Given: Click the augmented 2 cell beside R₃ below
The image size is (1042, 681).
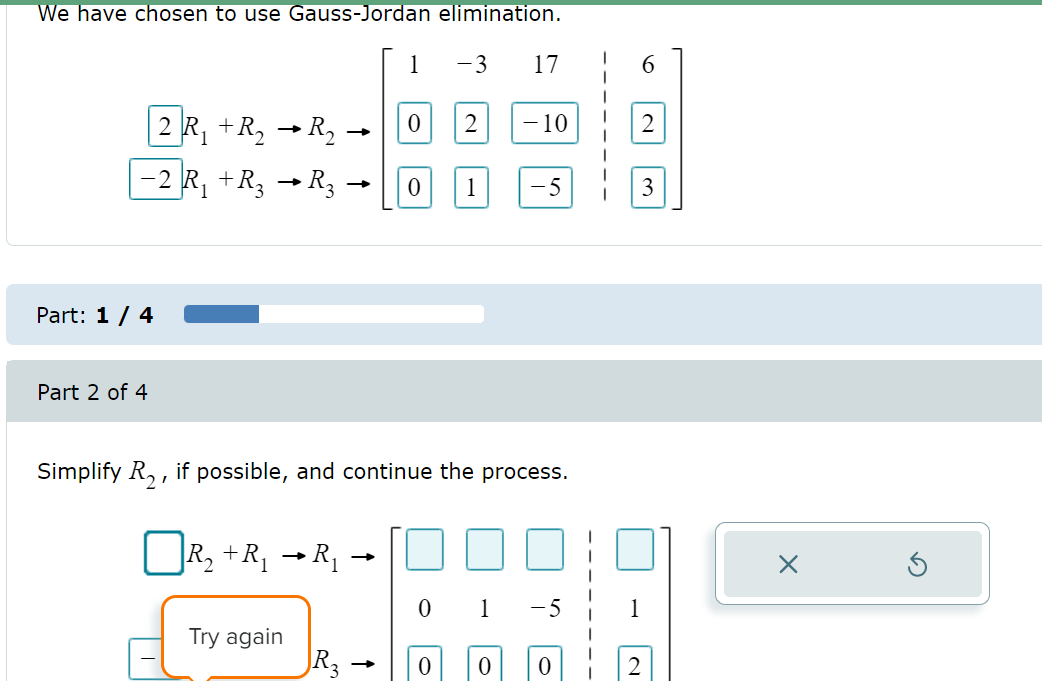Looking at the screenshot, I should point(635,663).
